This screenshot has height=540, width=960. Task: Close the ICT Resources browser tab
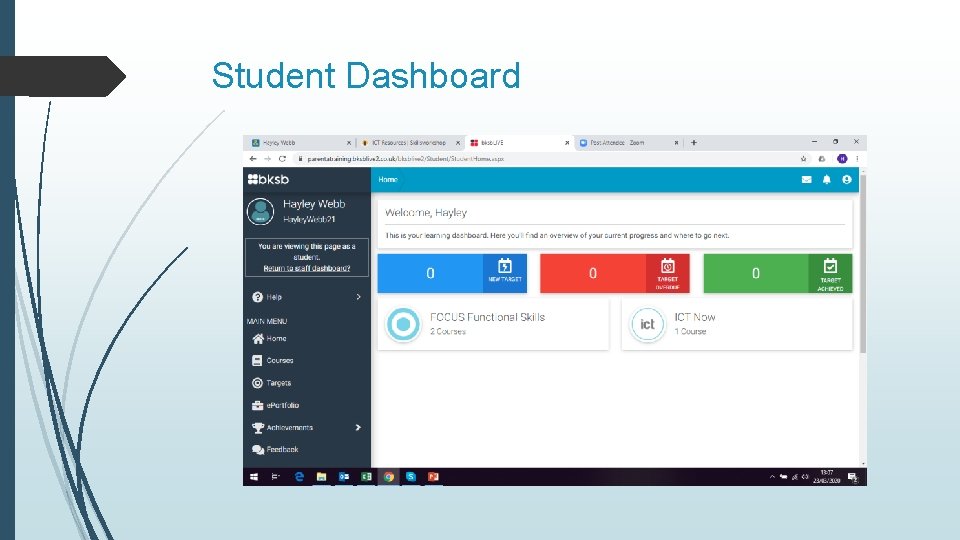pos(457,143)
